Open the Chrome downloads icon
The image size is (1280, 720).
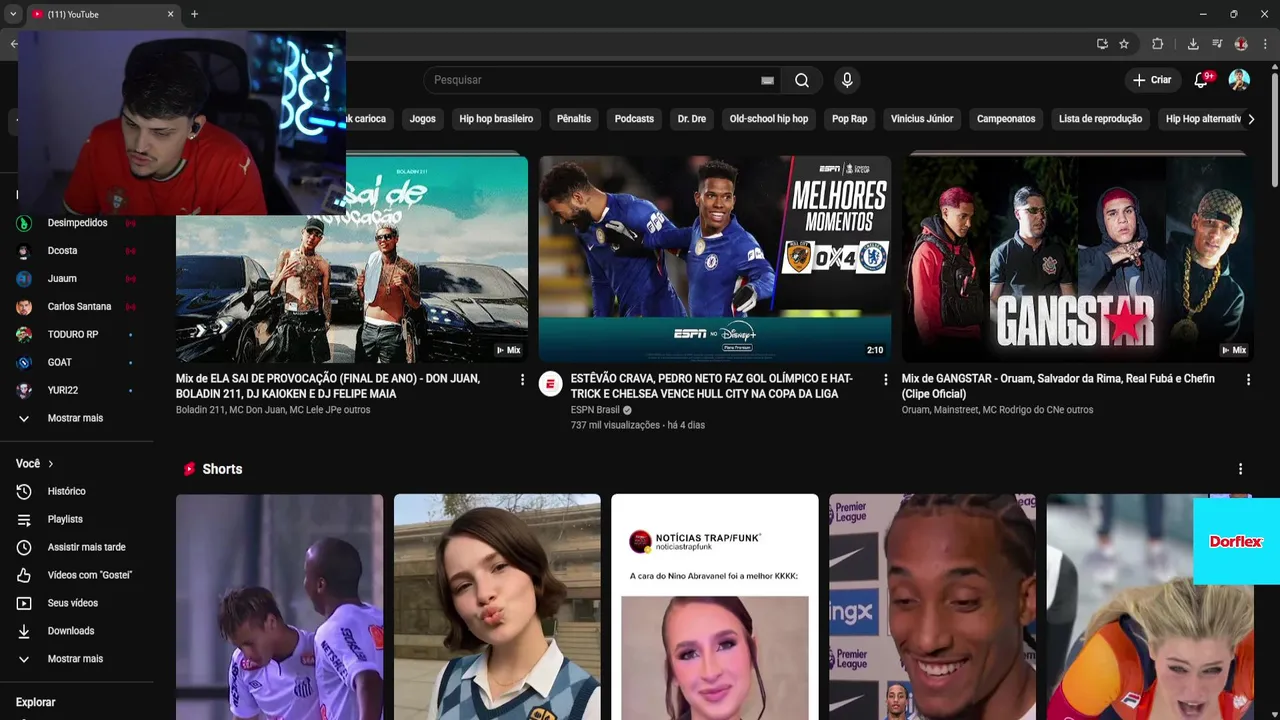(x=1193, y=44)
